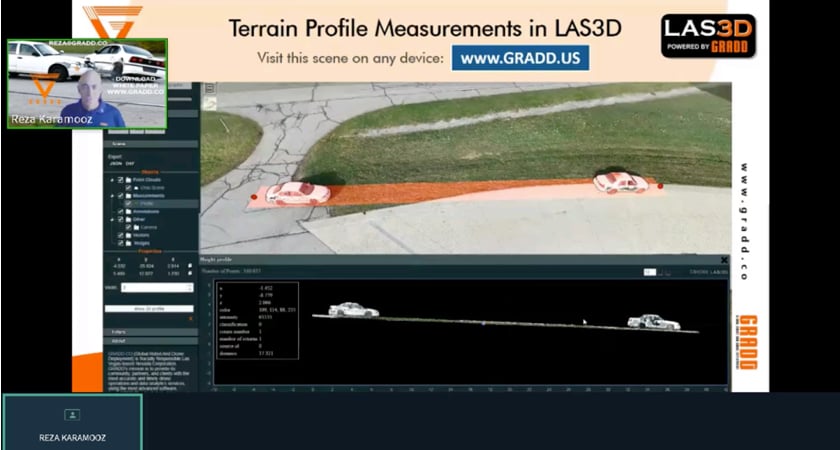Click the LAS3D powered by GRADD logo
This screenshot has width=840, height=450.
[708, 36]
